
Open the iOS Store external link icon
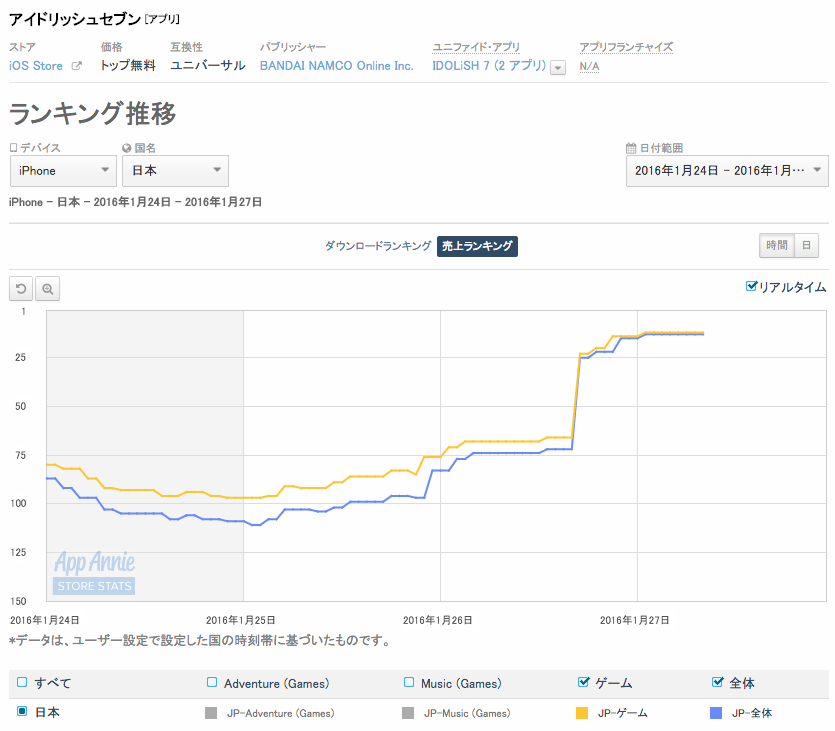pos(77,66)
